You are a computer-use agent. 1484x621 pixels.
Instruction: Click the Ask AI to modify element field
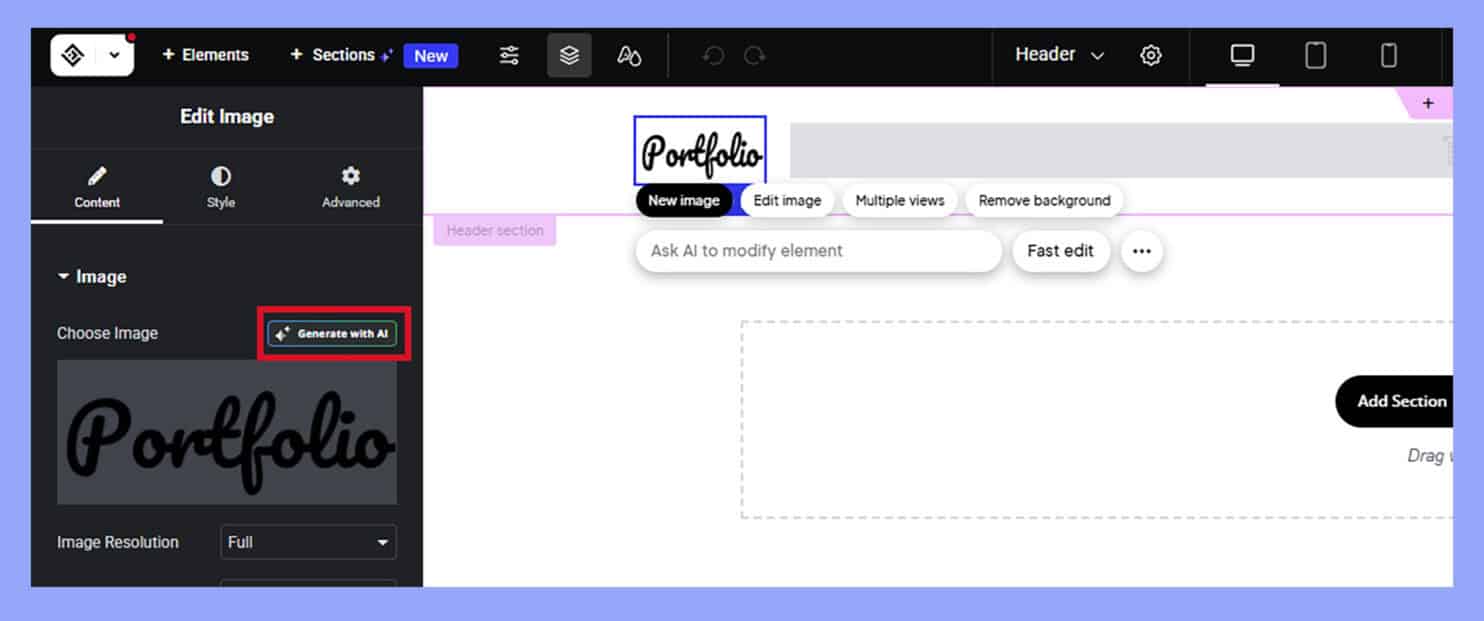pos(818,251)
